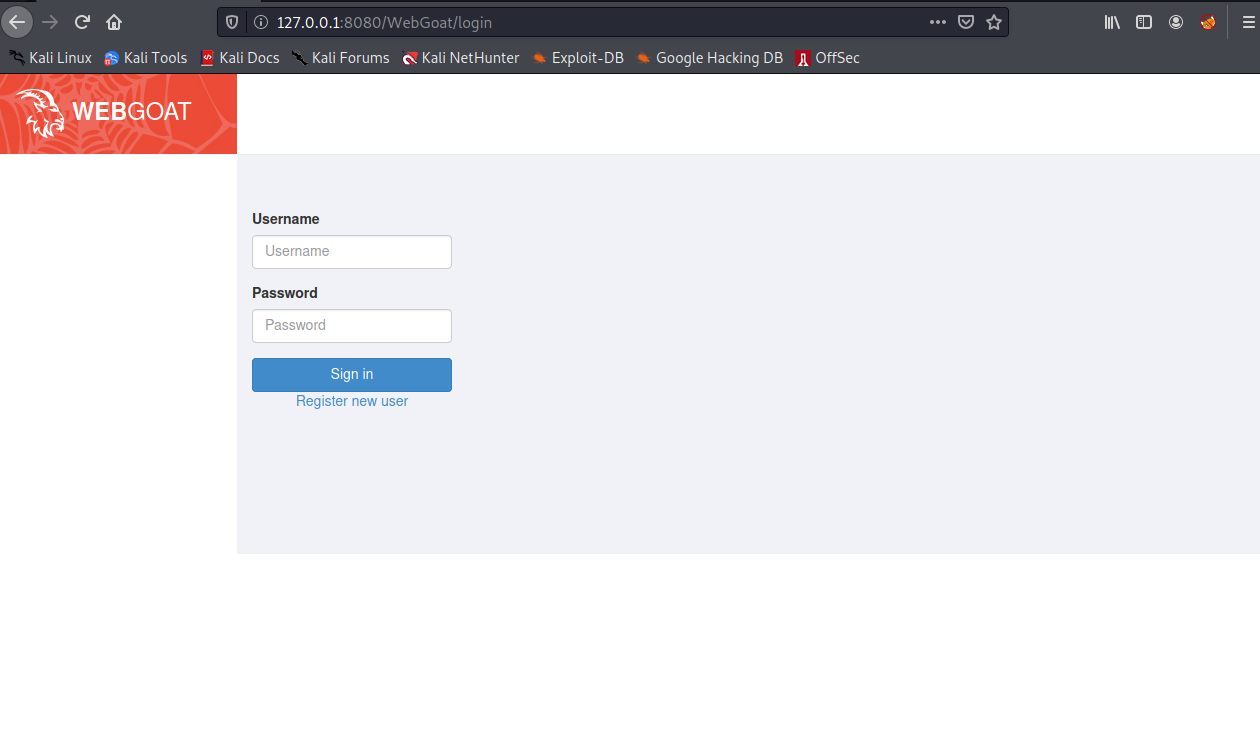The height and width of the screenshot is (756, 1260).
Task: Open the page actions three-dot menu
Action: (937, 22)
